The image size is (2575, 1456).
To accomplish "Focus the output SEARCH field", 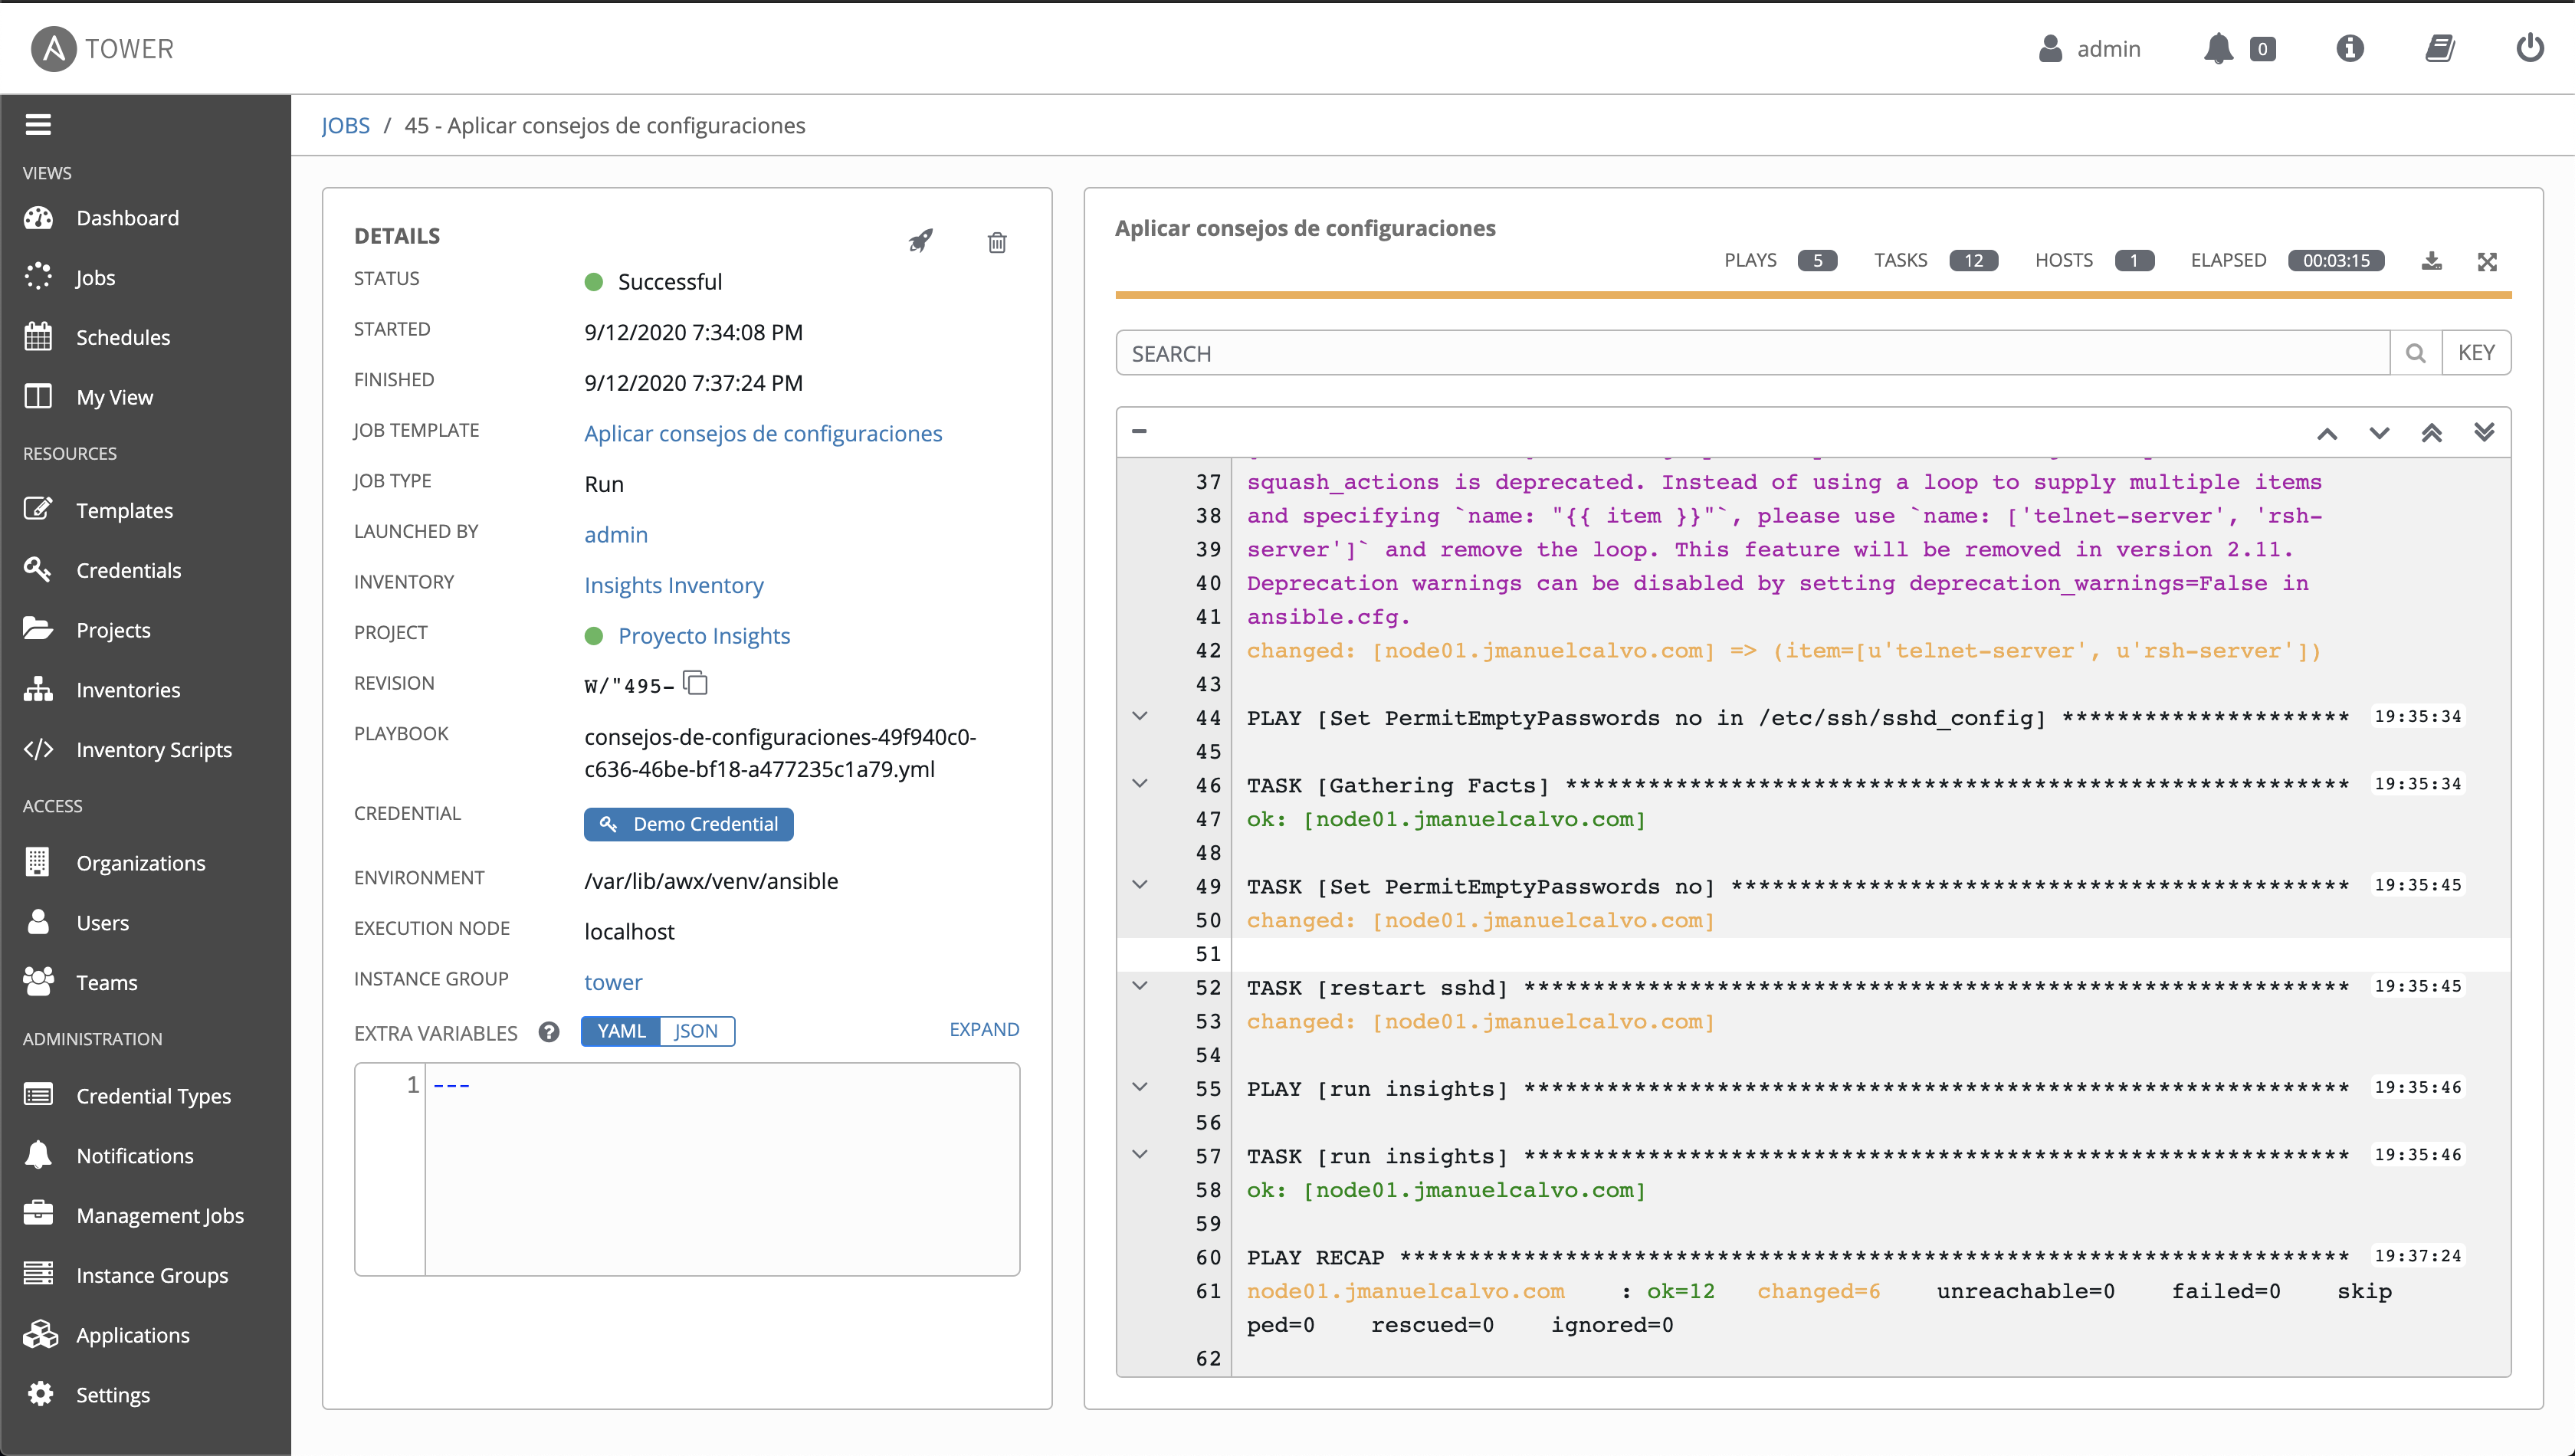I will pyautogui.click(x=1752, y=353).
